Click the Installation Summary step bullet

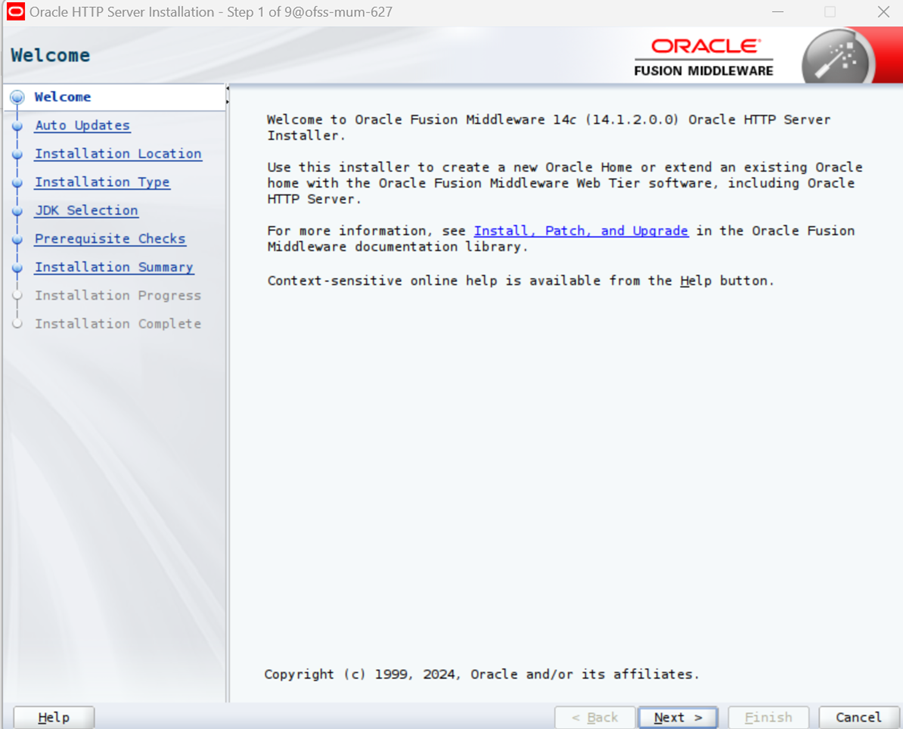17,268
